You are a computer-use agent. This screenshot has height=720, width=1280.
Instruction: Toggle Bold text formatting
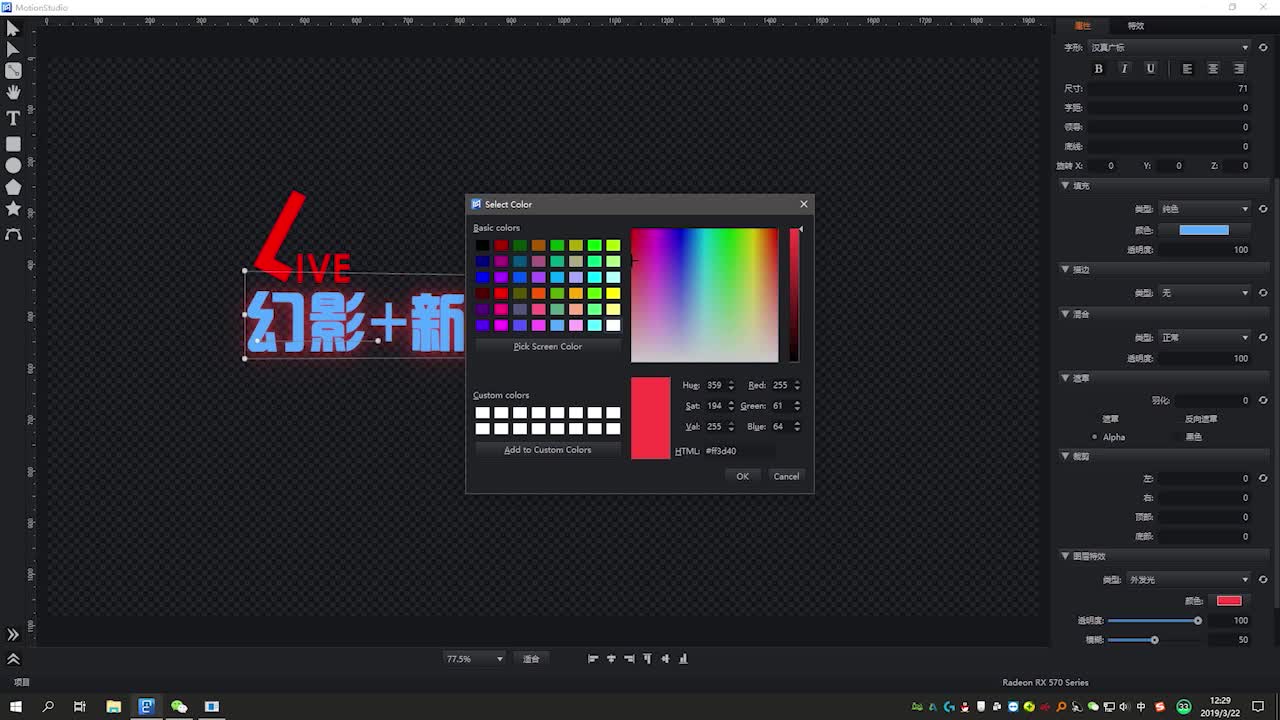point(1098,69)
